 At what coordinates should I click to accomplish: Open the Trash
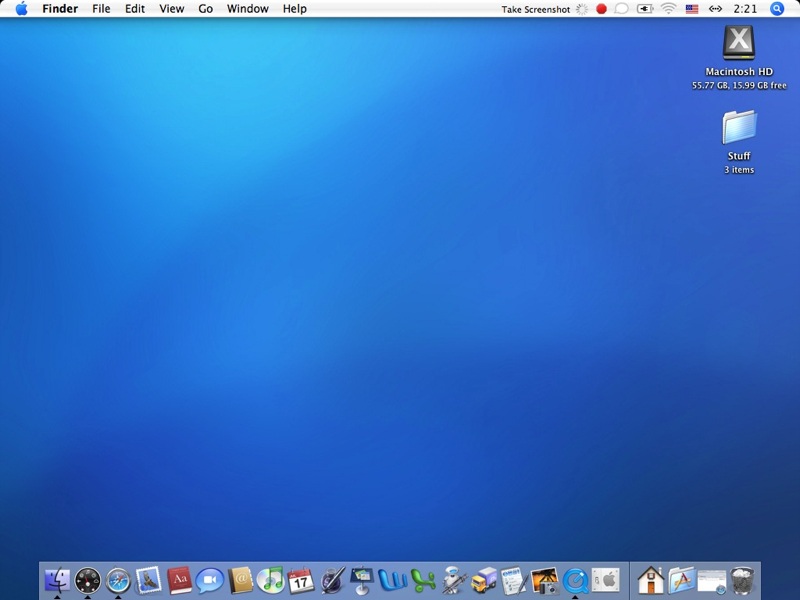click(x=742, y=580)
